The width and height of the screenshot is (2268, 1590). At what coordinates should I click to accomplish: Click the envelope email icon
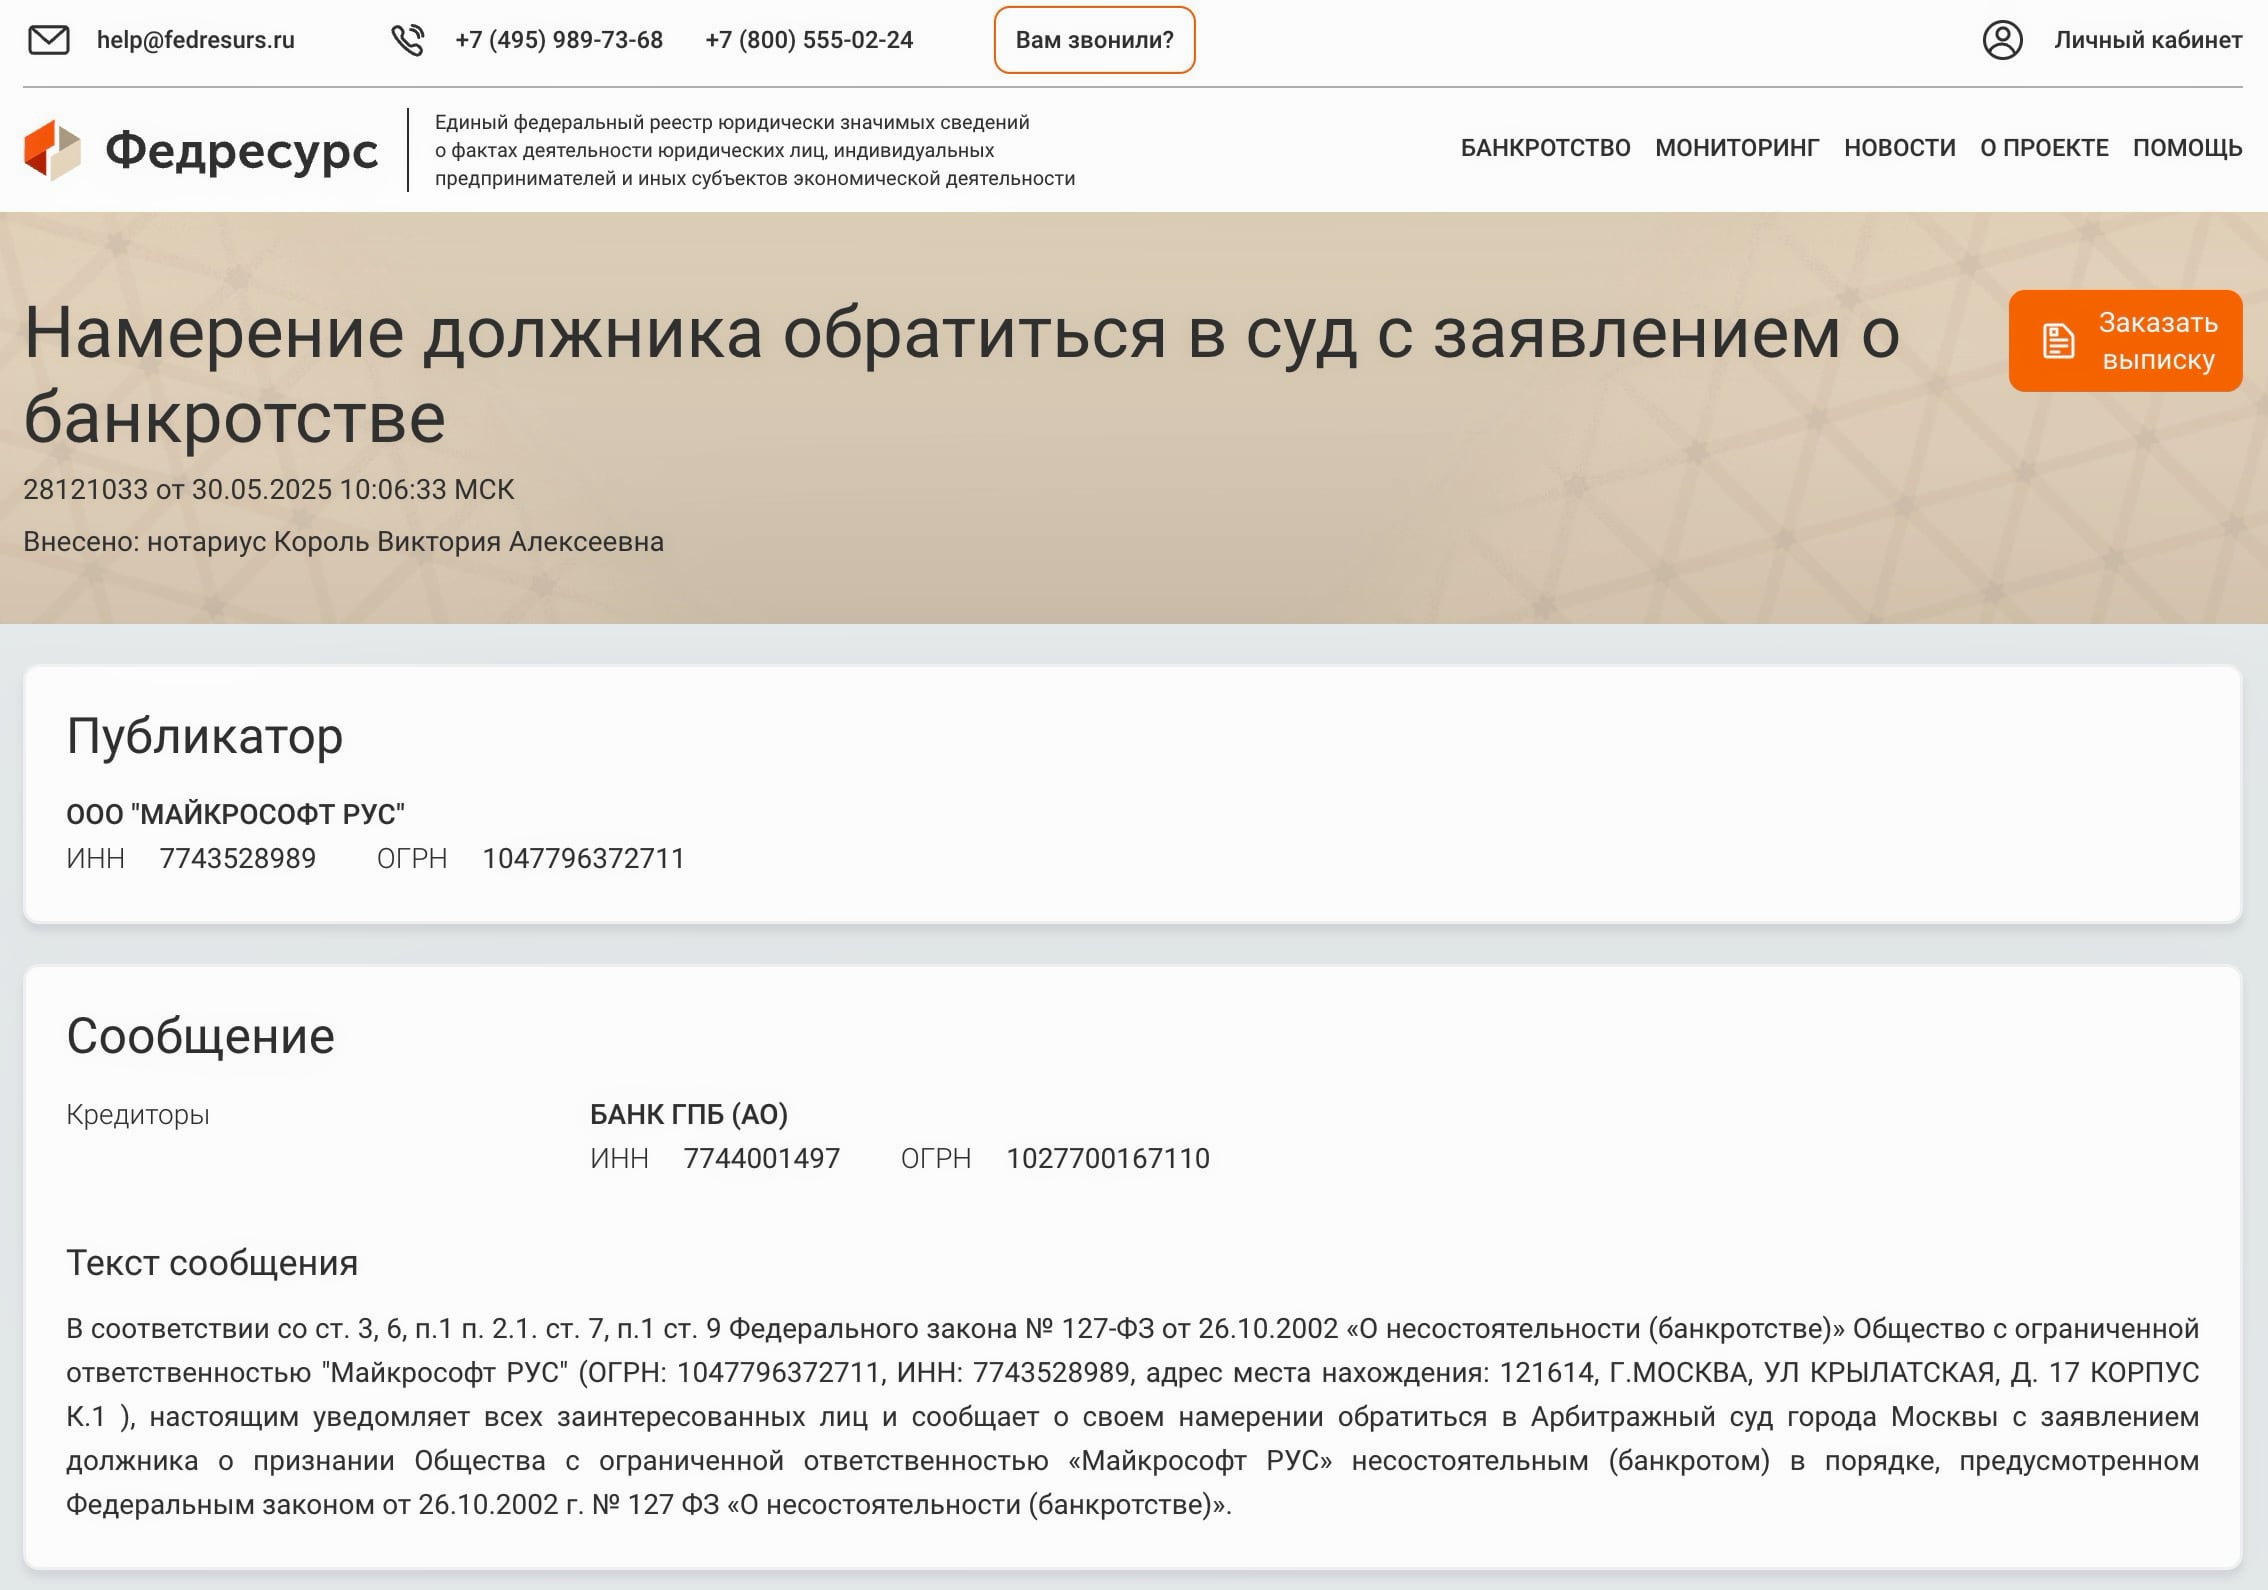tap(48, 40)
